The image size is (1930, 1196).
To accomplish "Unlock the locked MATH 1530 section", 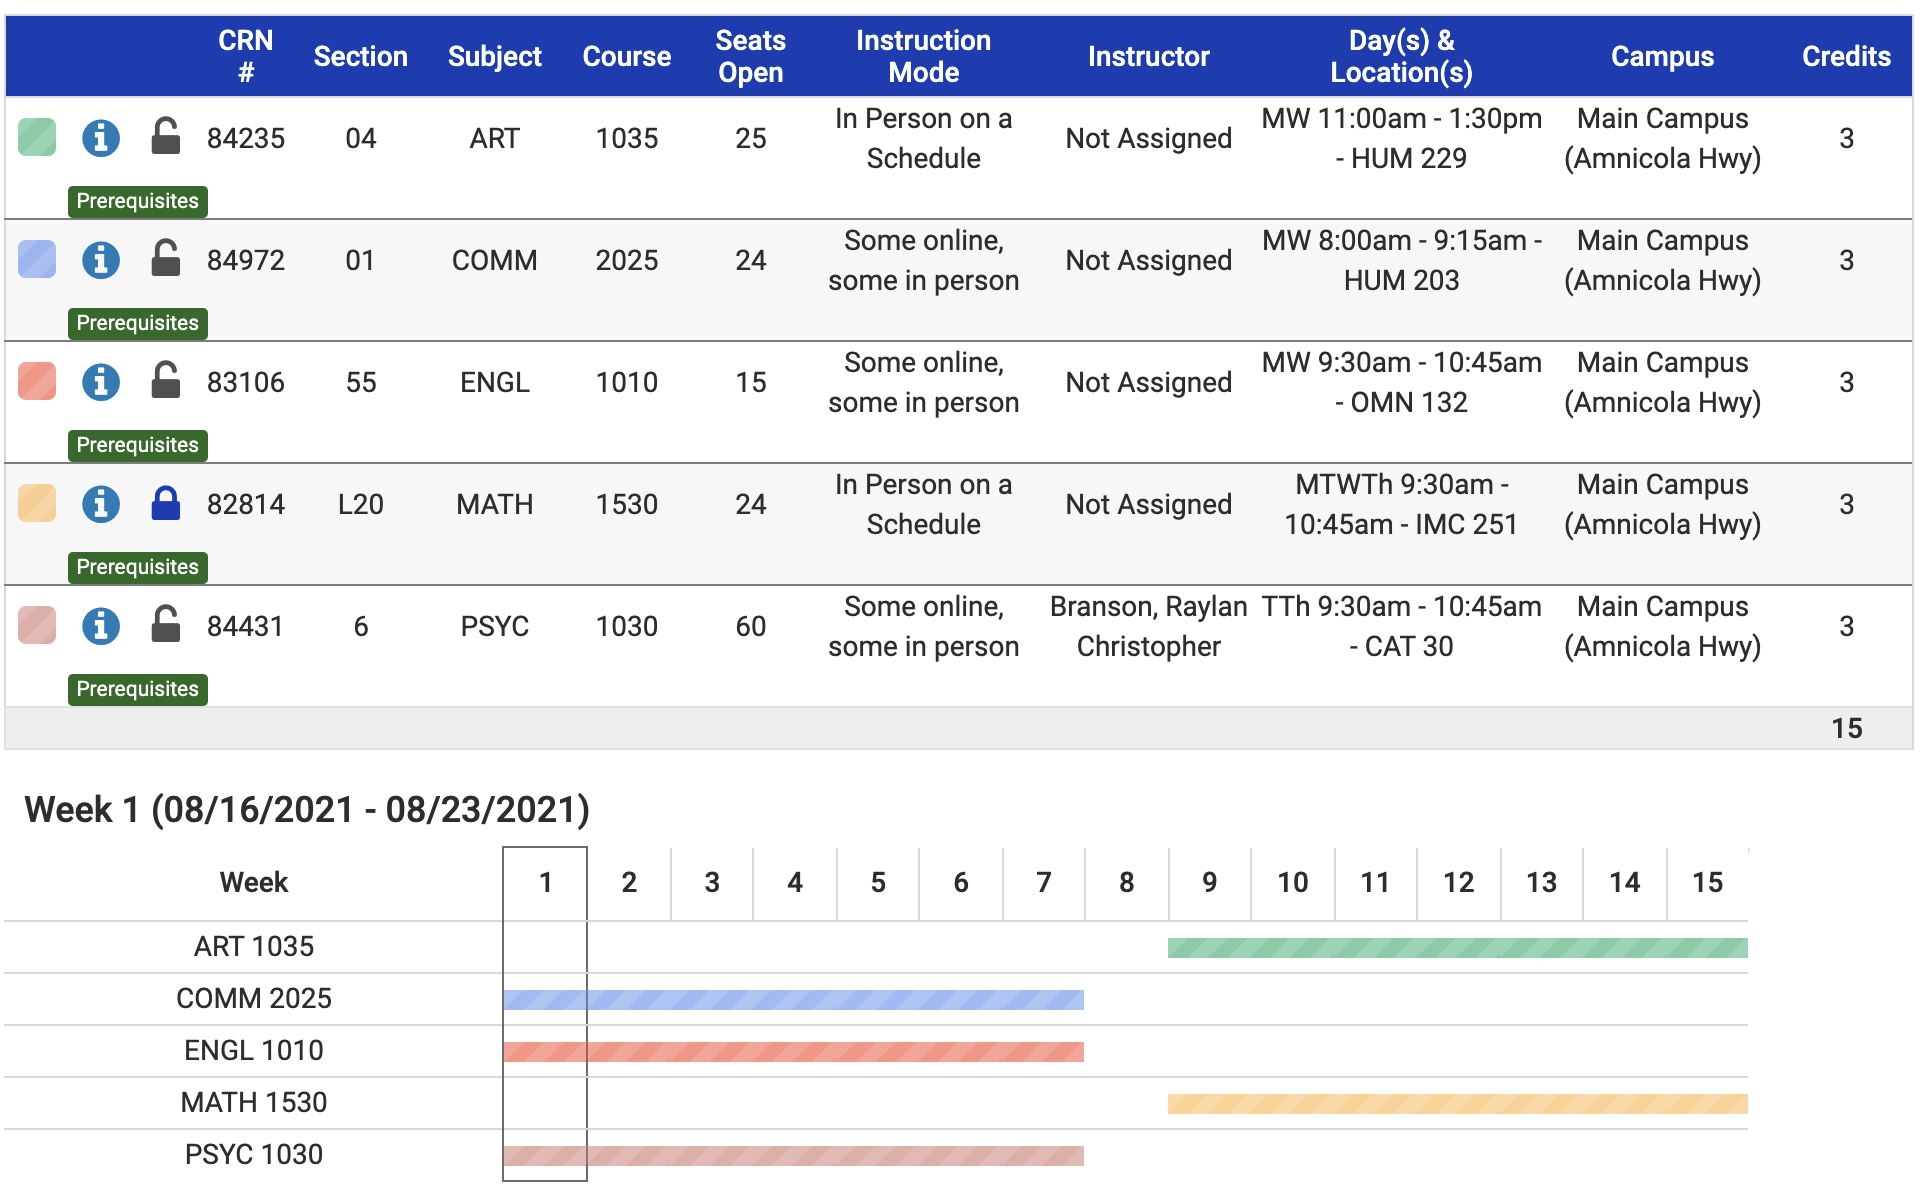I will click(x=165, y=503).
